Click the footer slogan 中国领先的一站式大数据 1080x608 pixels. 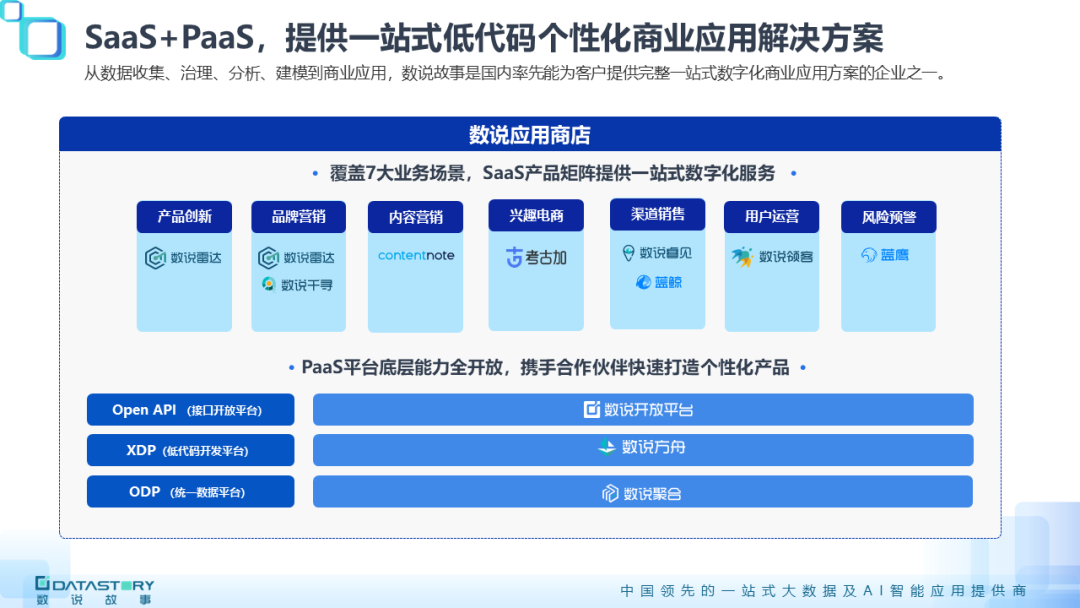tap(824, 591)
